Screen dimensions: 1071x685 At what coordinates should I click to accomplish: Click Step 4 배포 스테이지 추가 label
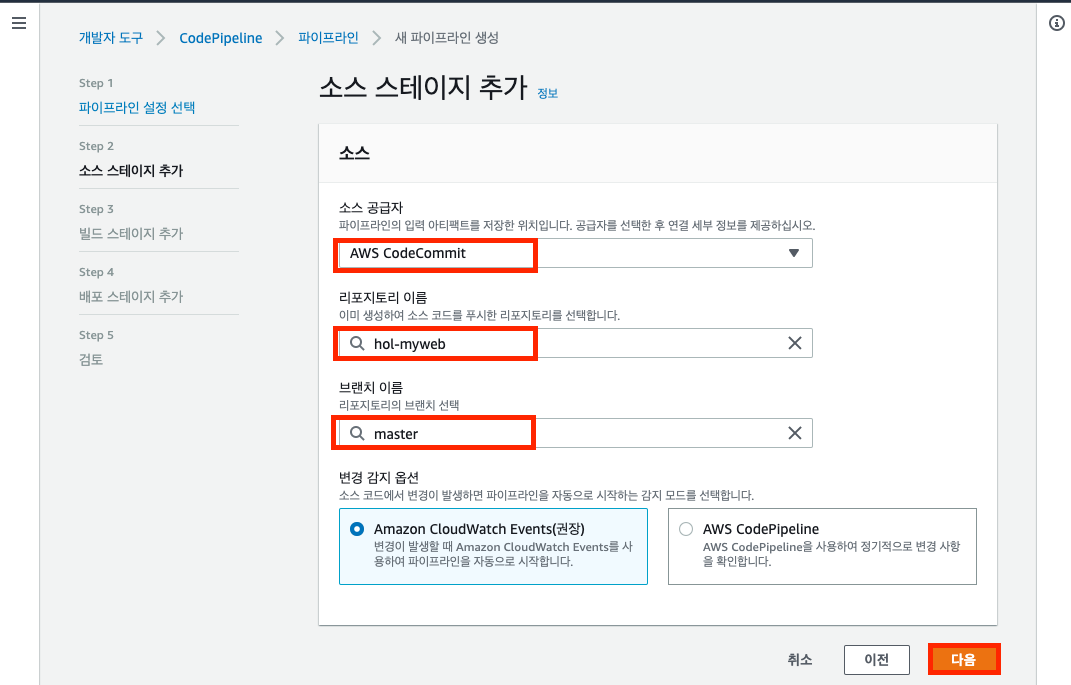tap(131, 296)
